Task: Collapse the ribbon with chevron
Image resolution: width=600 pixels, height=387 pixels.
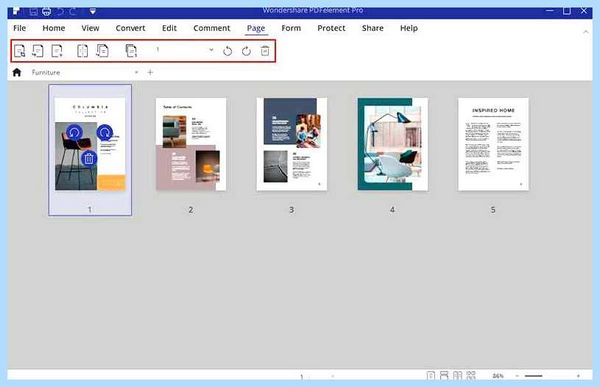Action: pos(586,32)
